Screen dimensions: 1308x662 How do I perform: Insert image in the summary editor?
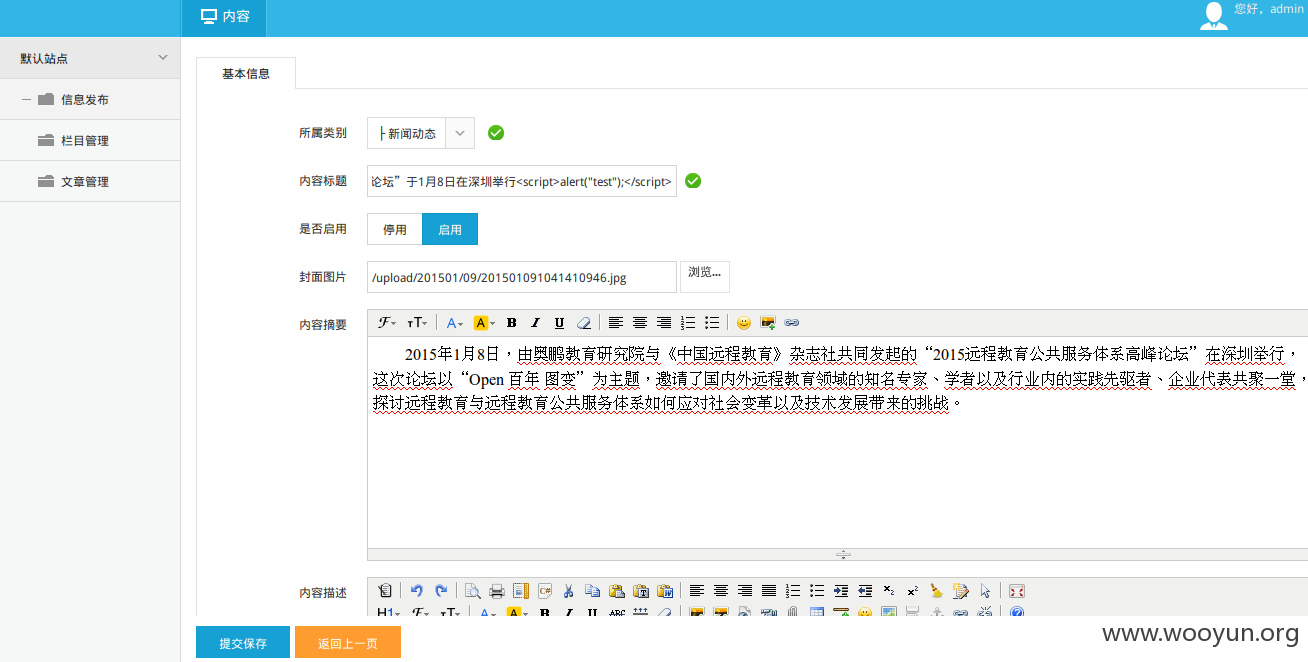click(x=768, y=323)
